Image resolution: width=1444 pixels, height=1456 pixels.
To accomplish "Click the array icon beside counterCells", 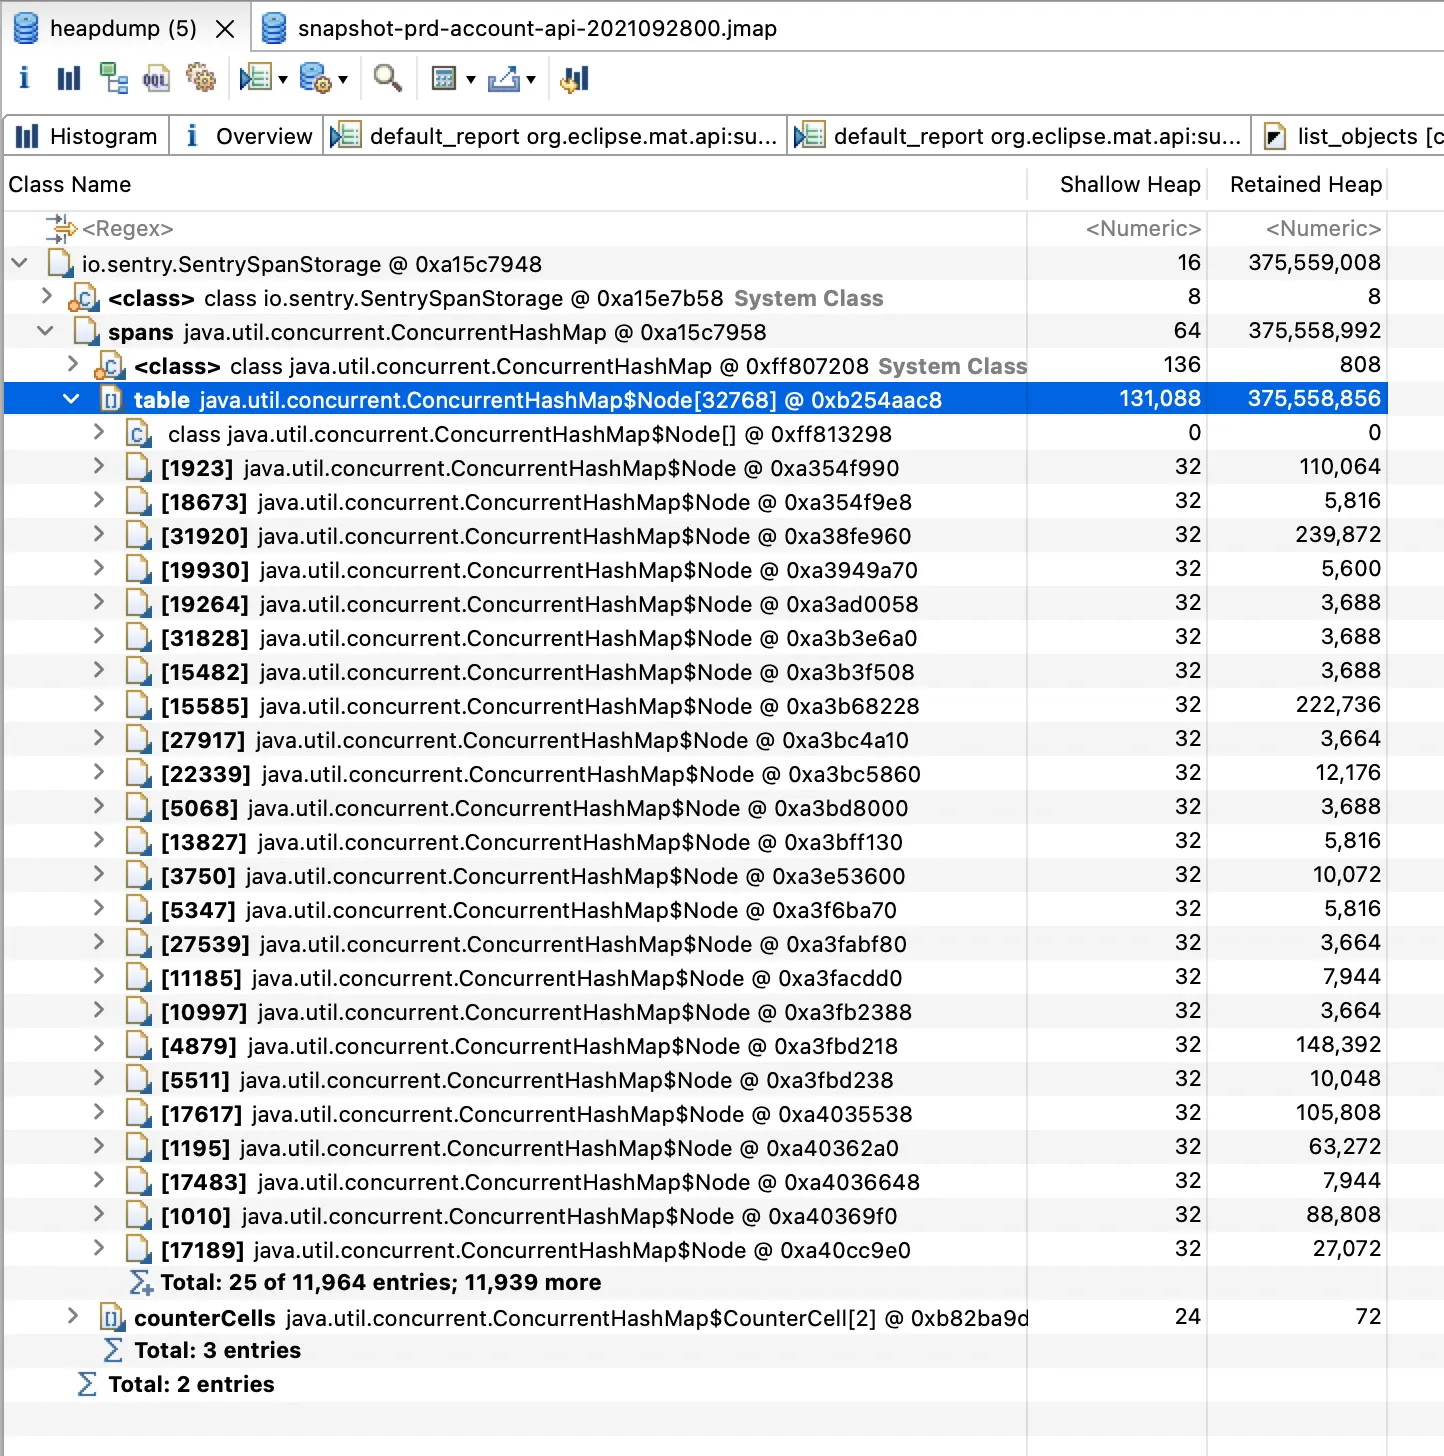I will [113, 1318].
